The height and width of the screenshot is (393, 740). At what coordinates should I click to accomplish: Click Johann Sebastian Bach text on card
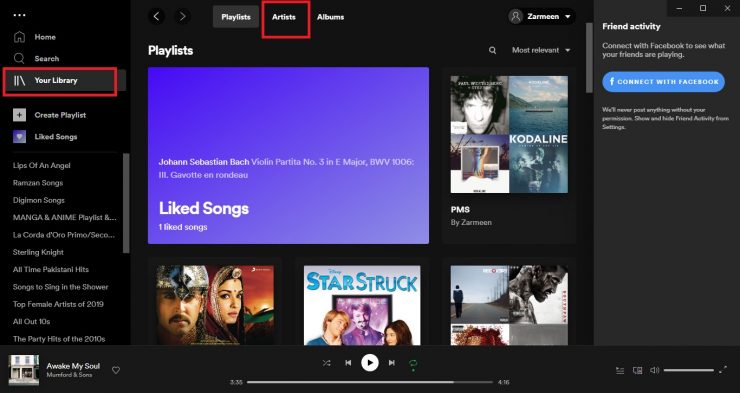pos(204,162)
